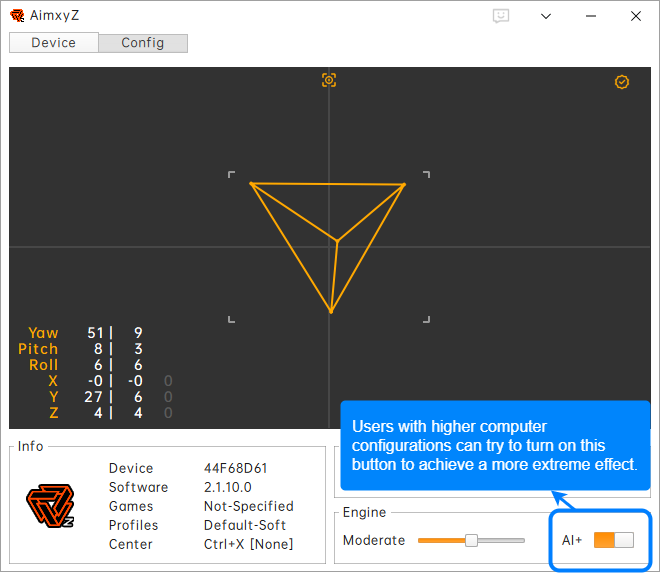The height and width of the screenshot is (573, 661).
Task: Click the AimxyZ logo in the Info panel
Action: coord(50,506)
